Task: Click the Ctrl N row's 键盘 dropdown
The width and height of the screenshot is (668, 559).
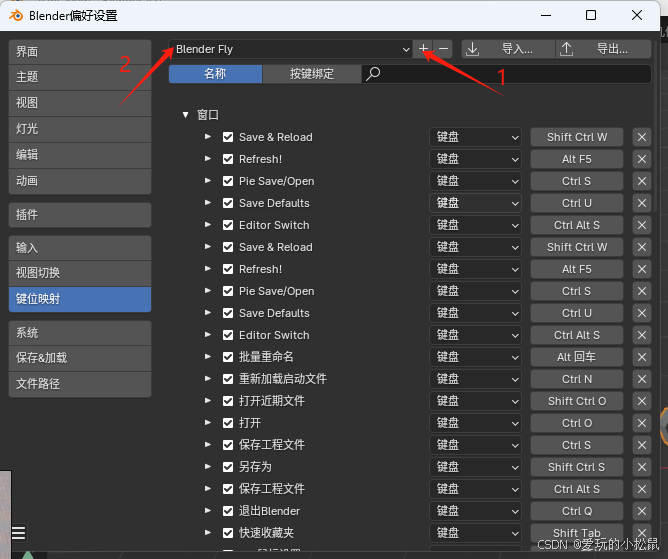Action: click(x=475, y=379)
